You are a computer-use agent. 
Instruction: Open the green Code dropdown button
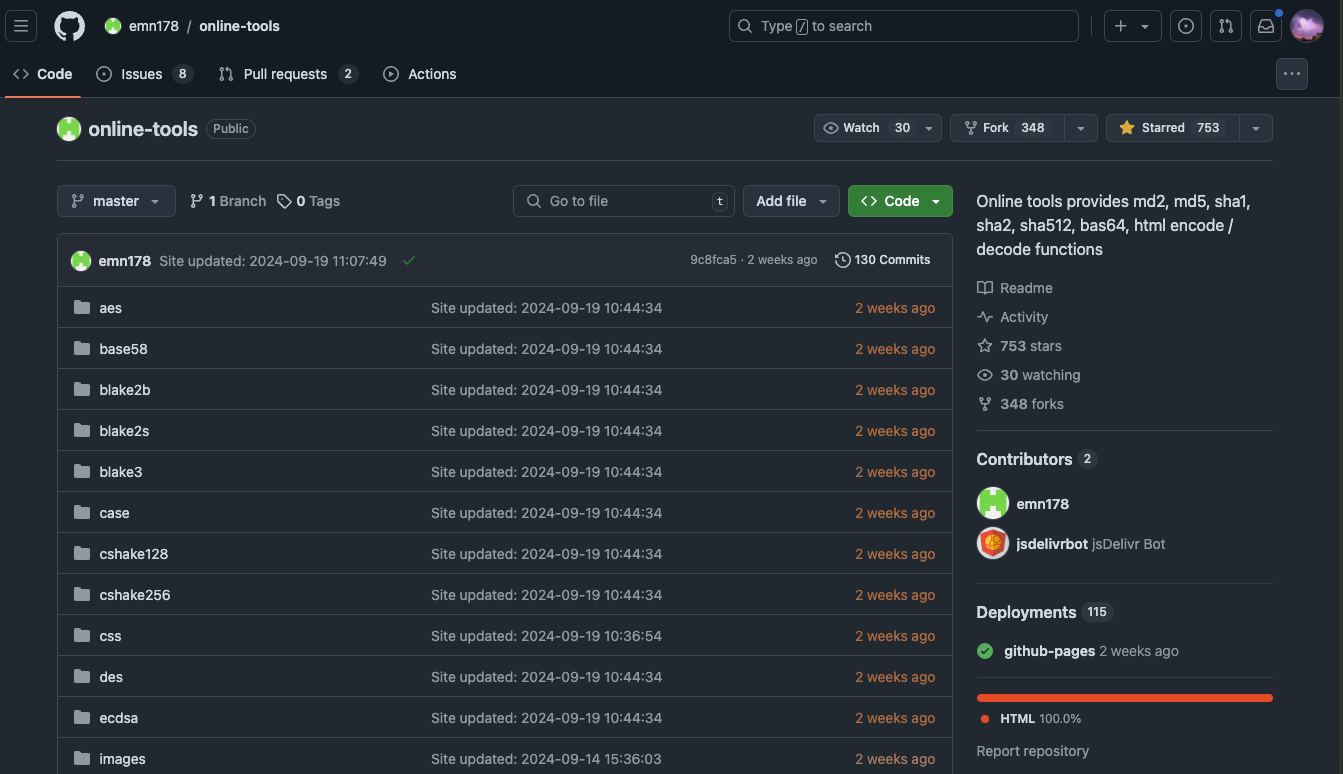900,201
